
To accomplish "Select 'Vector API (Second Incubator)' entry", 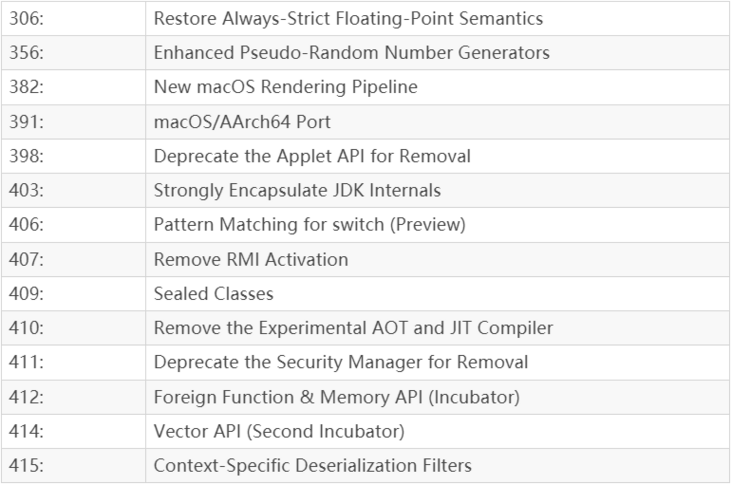I will [279, 431].
